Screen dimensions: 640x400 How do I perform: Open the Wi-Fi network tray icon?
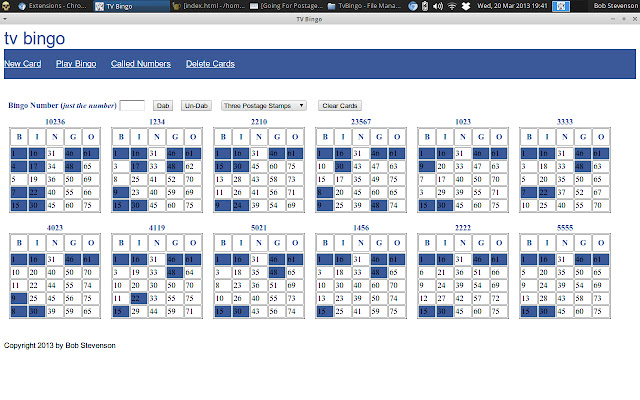(451, 6)
